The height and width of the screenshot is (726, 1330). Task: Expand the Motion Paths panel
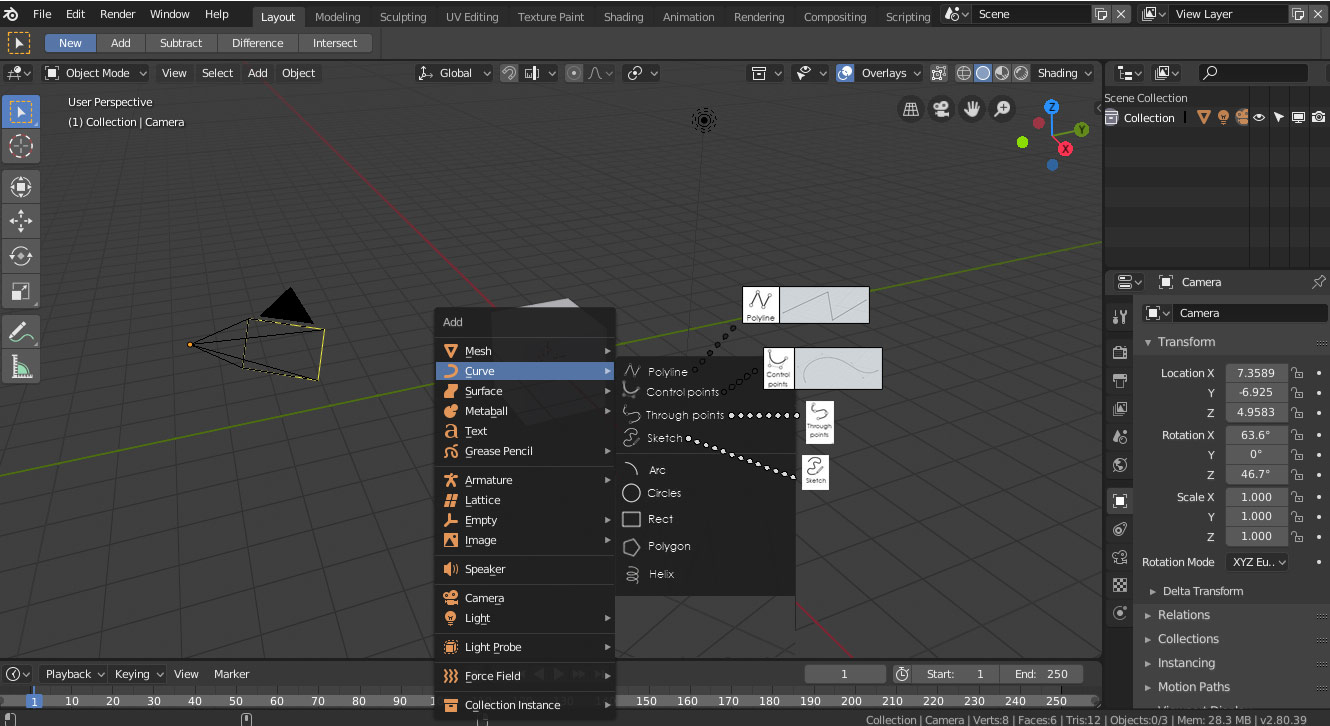pos(1193,687)
